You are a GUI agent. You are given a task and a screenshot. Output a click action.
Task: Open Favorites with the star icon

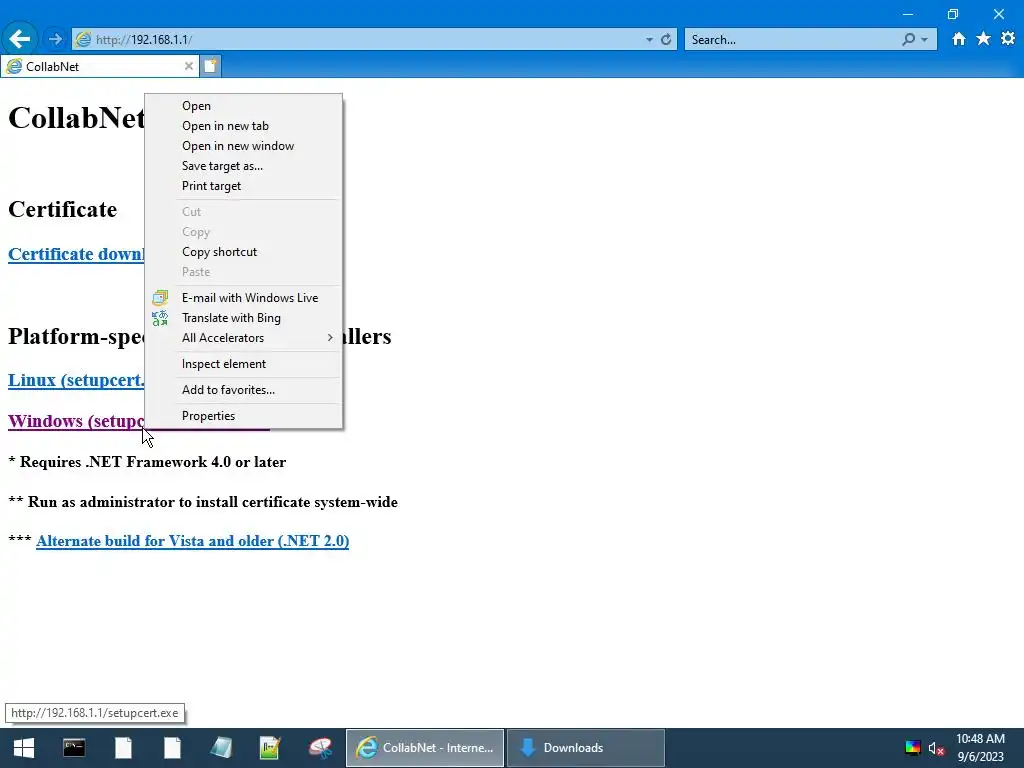[983, 39]
